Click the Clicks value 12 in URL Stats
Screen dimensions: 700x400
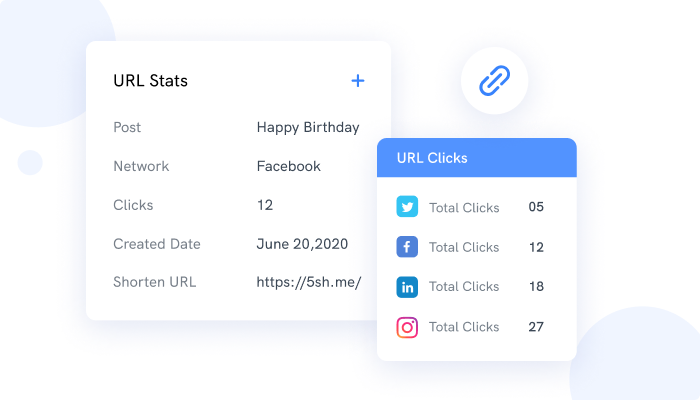point(265,205)
